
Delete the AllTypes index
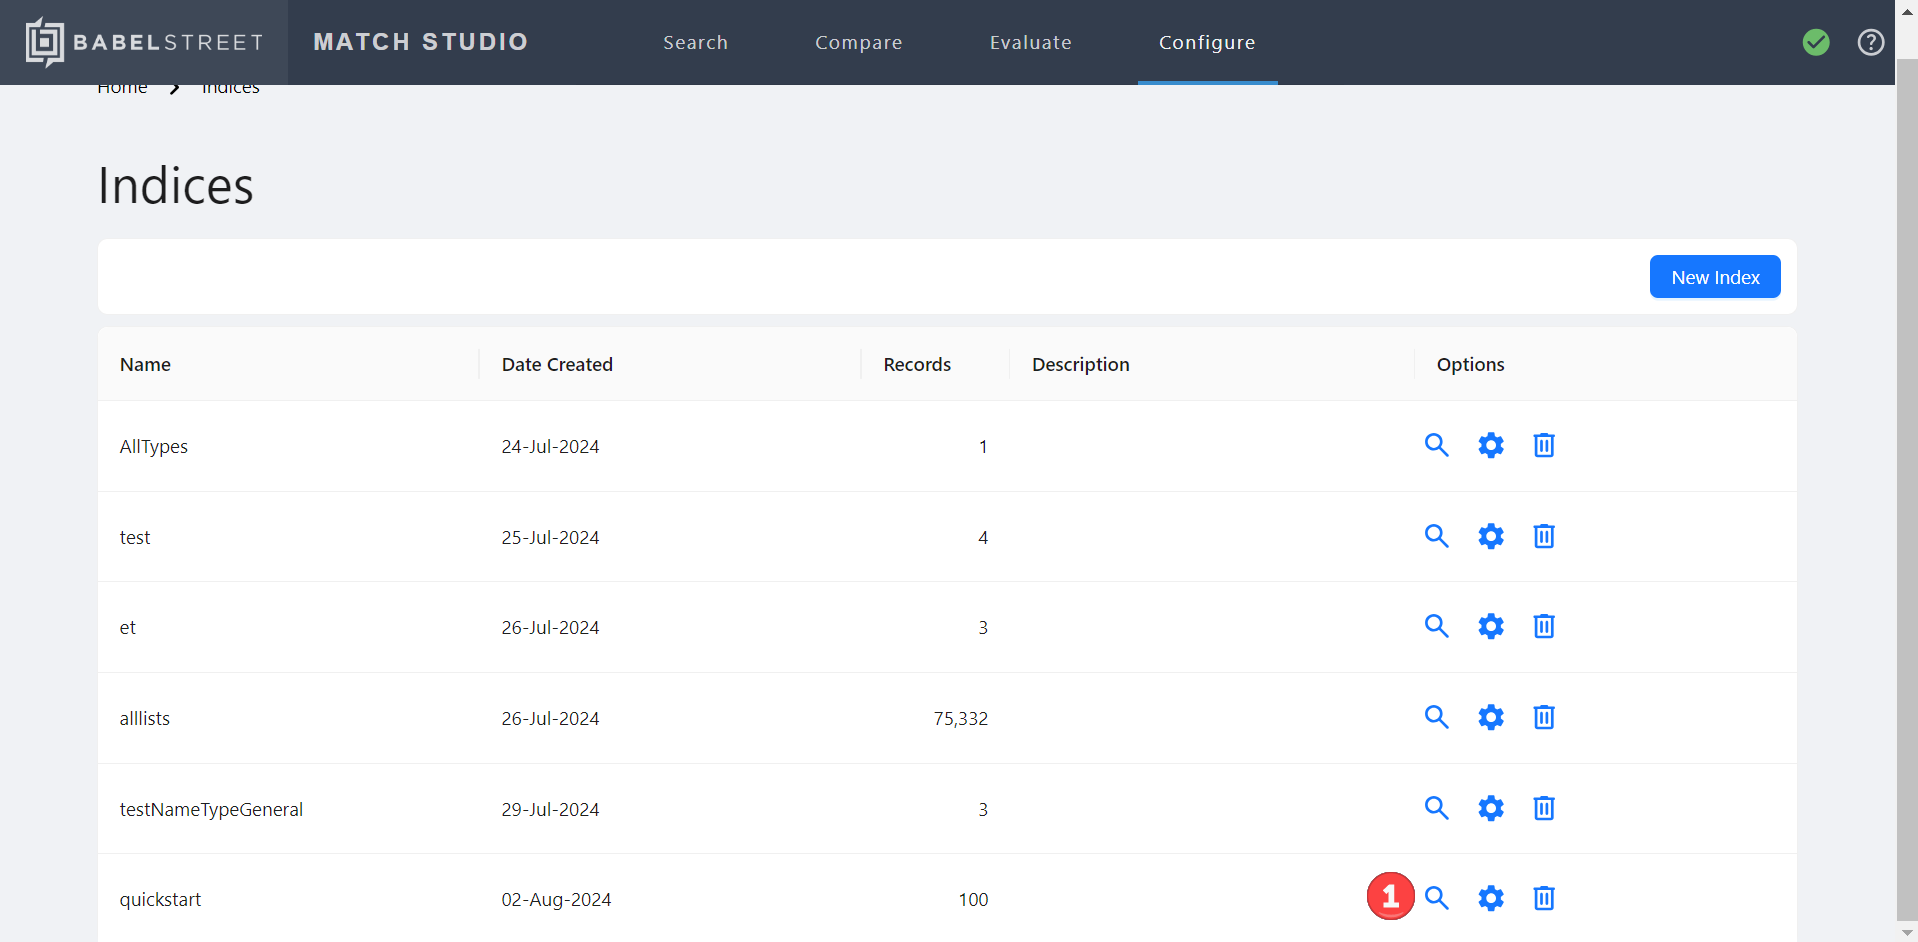(1544, 445)
